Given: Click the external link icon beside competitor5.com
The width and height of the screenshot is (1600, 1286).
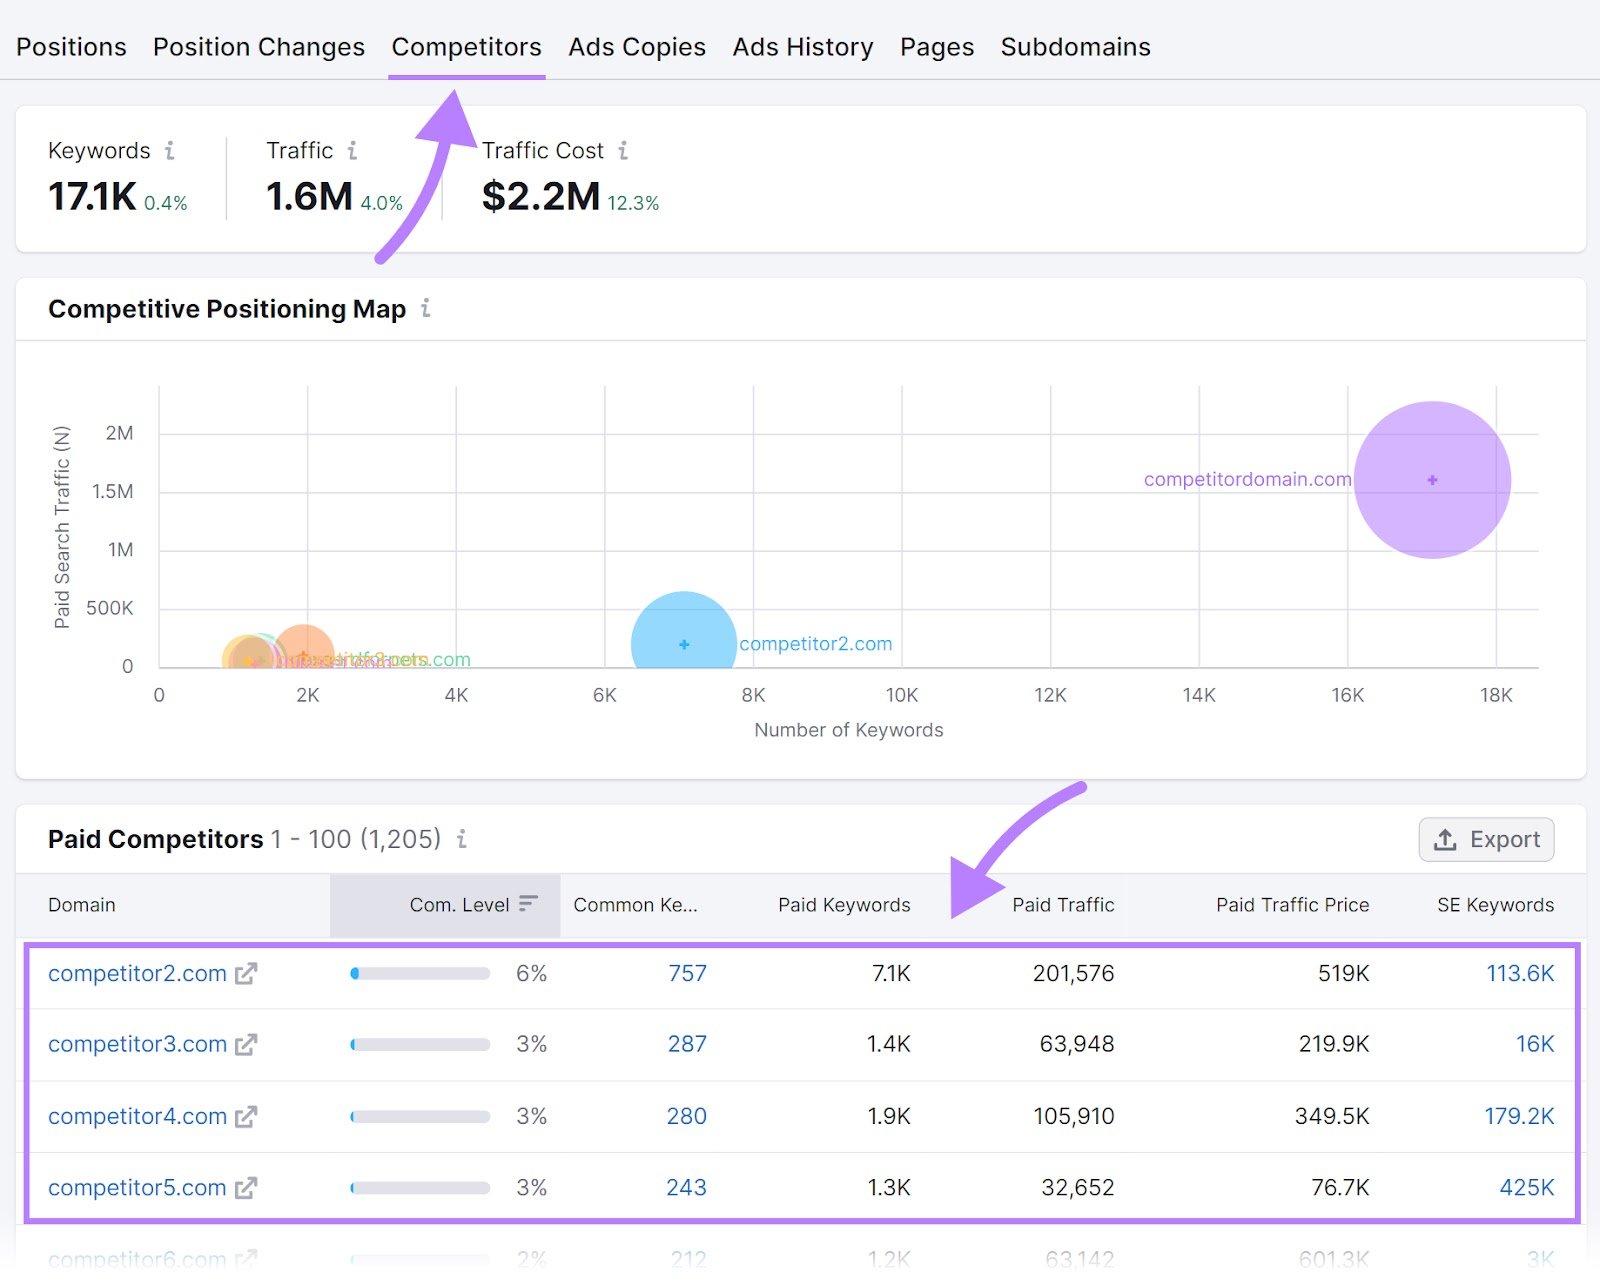Looking at the screenshot, I should (247, 1187).
